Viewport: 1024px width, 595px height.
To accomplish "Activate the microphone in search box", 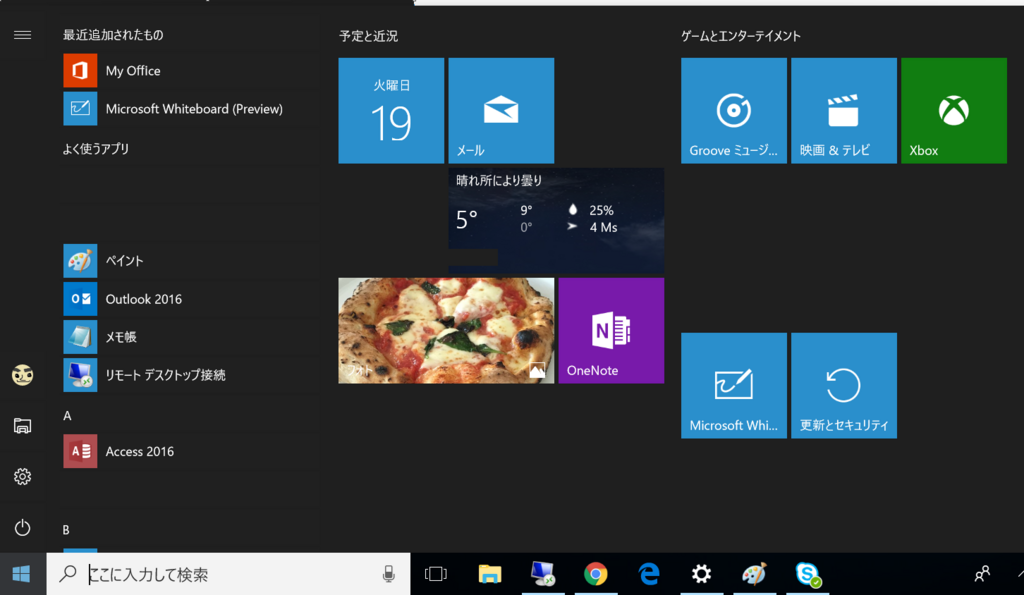I will [x=389, y=574].
